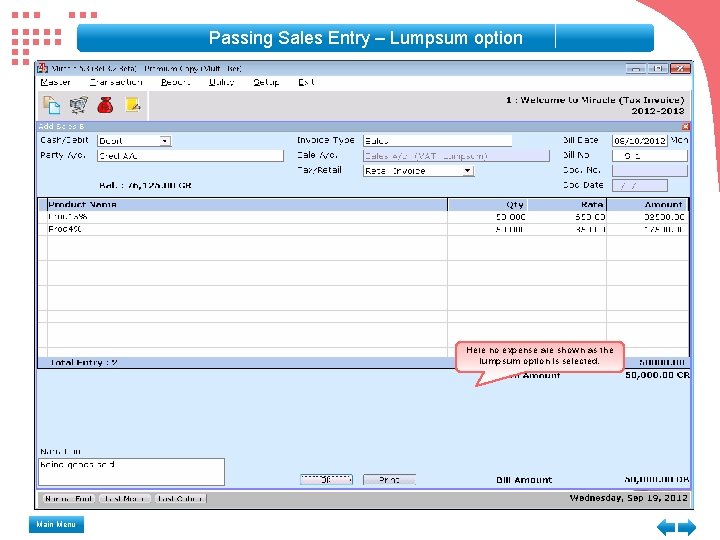Screen dimensions: 720x540
Task: Click the Bill Date field
Action: [639, 141]
